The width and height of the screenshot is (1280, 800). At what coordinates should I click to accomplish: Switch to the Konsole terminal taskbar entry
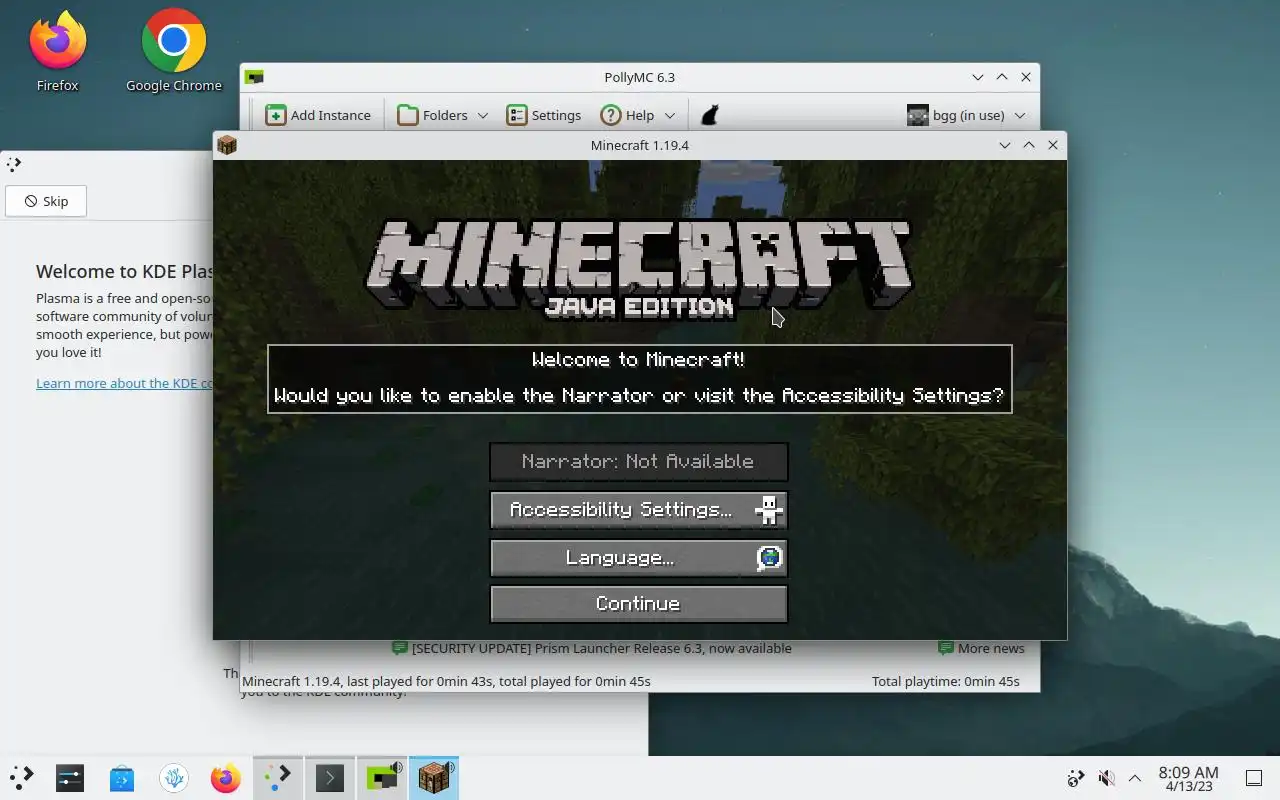coord(330,777)
